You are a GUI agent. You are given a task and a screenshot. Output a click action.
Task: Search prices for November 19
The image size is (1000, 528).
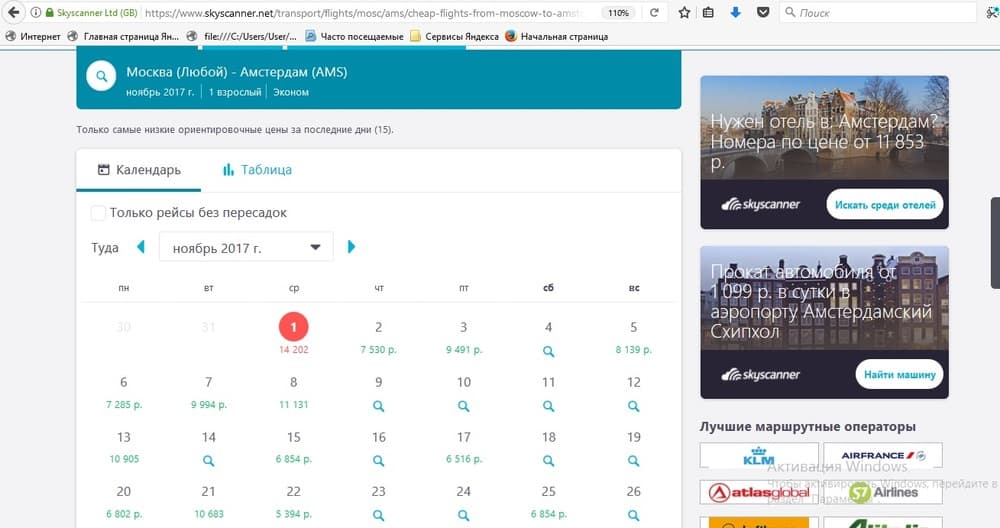(633, 460)
